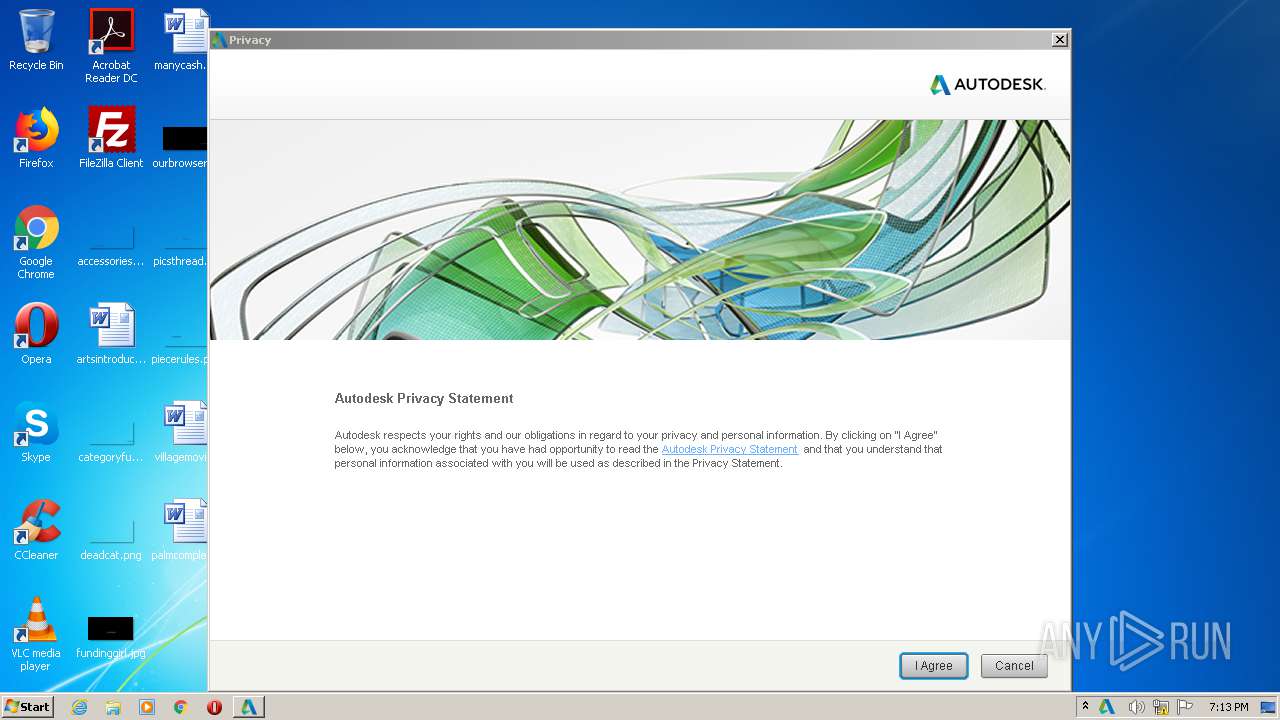
Task: Launch Opera from the desktop
Action: point(36,334)
